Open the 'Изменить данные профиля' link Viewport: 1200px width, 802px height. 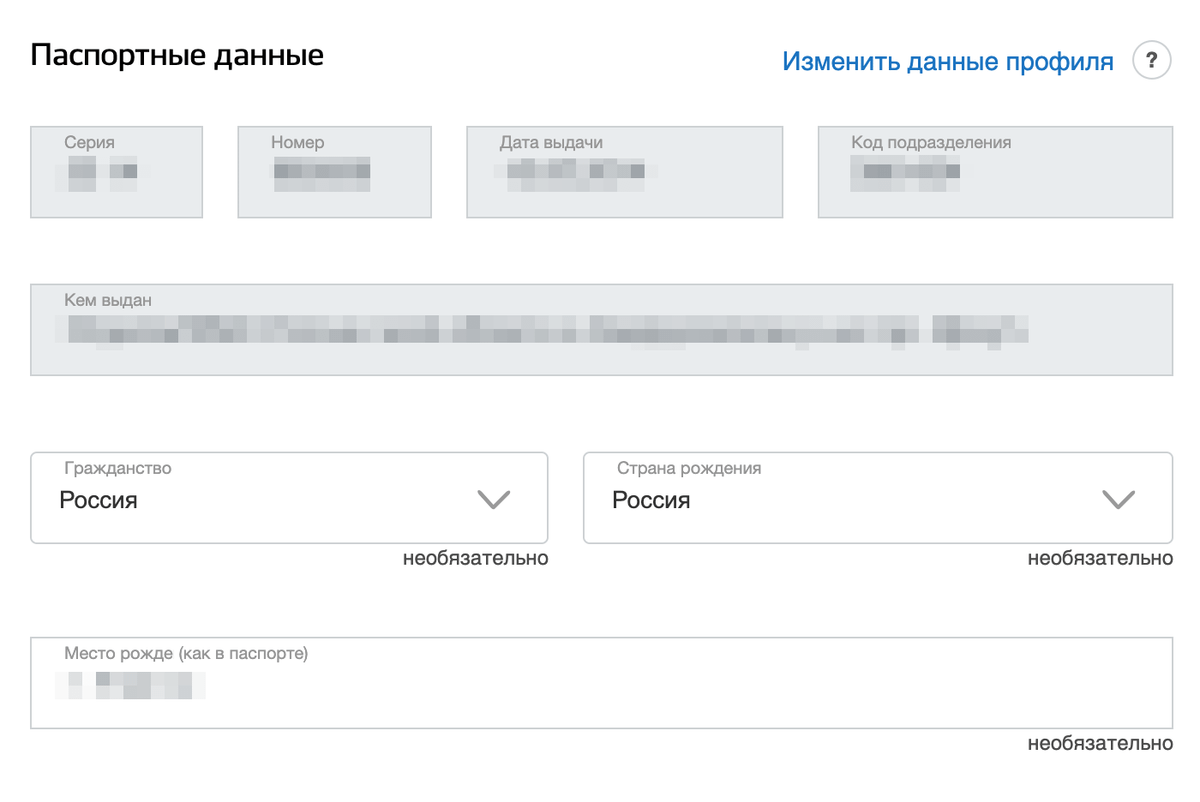(947, 62)
